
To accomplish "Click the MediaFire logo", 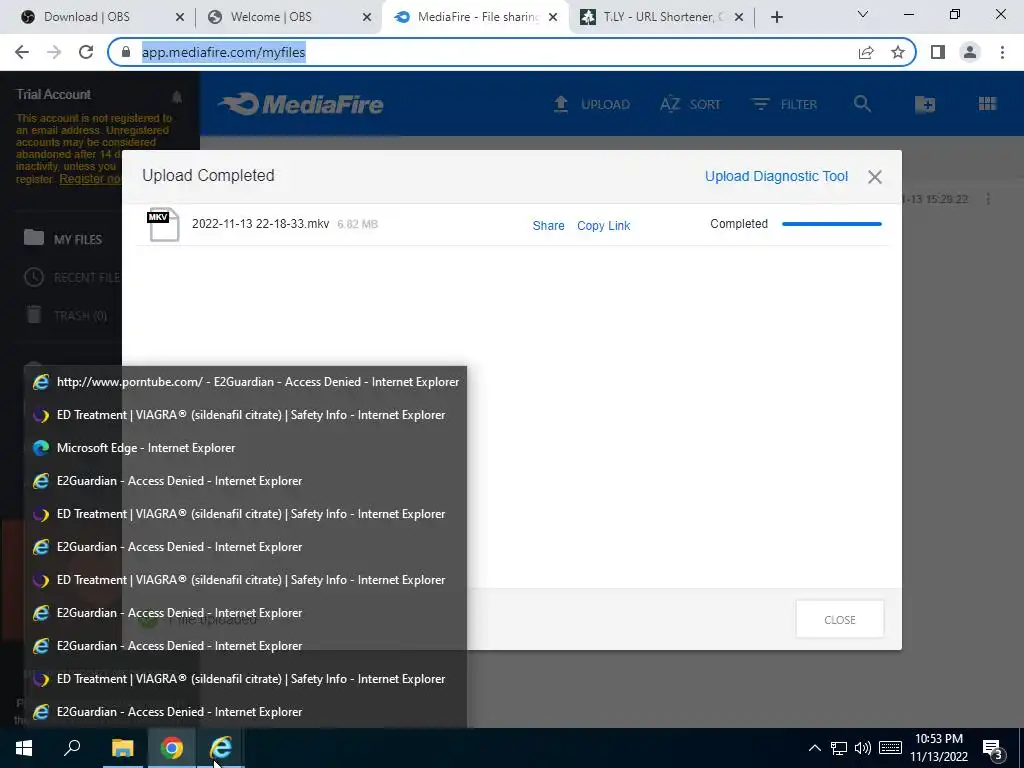I will click(301, 104).
